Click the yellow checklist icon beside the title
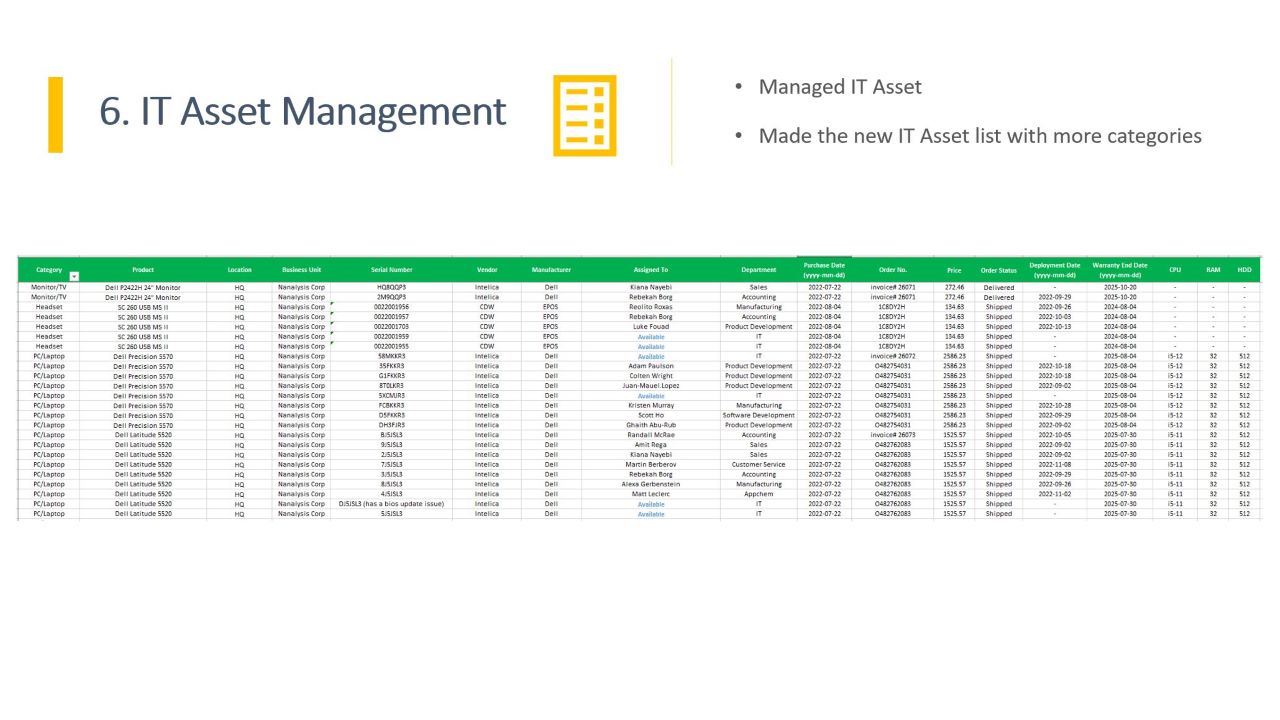Viewport: 1280px width, 720px height. (x=585, y=115)
